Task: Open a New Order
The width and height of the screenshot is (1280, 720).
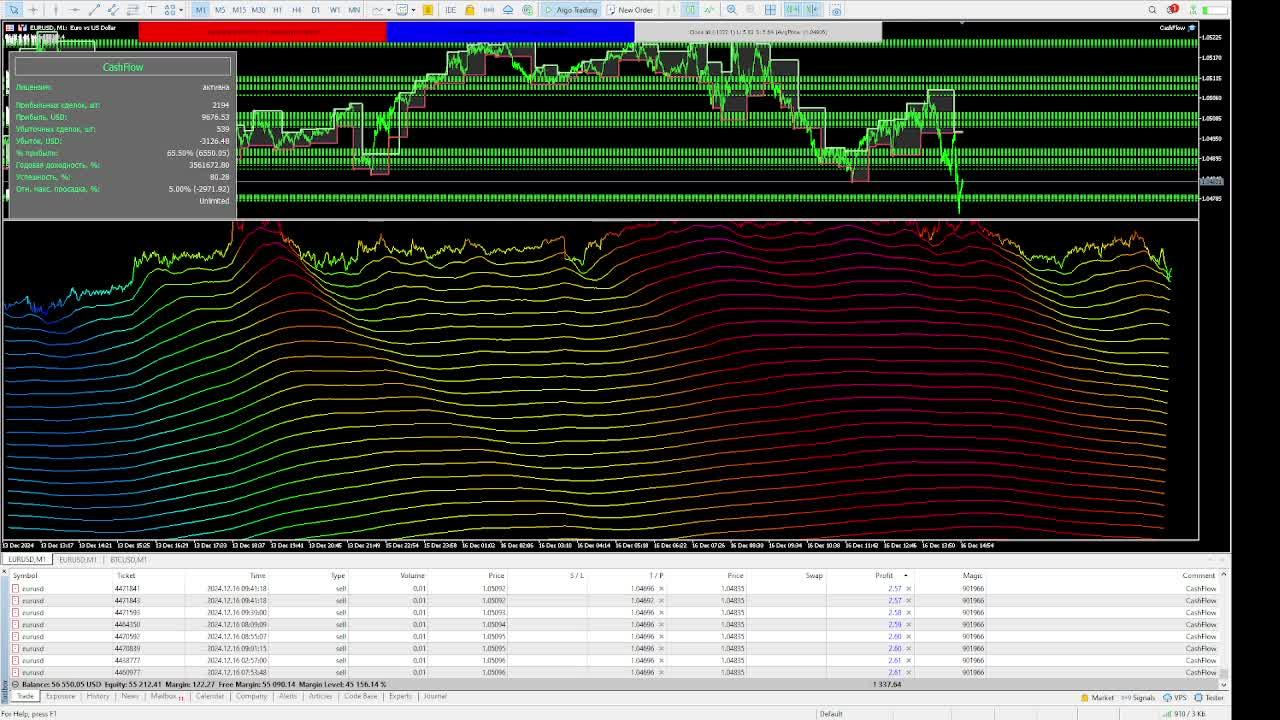Action: click(630, 10)
